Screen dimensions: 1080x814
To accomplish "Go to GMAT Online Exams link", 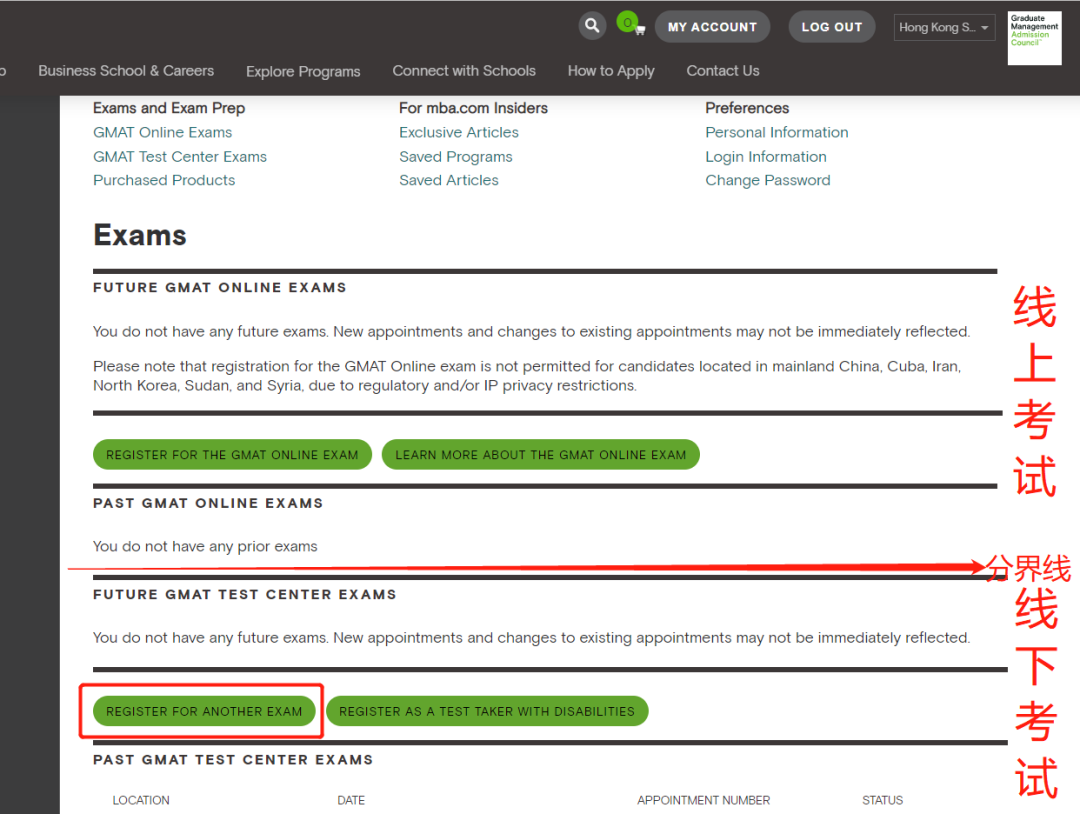I will [163, 132].
